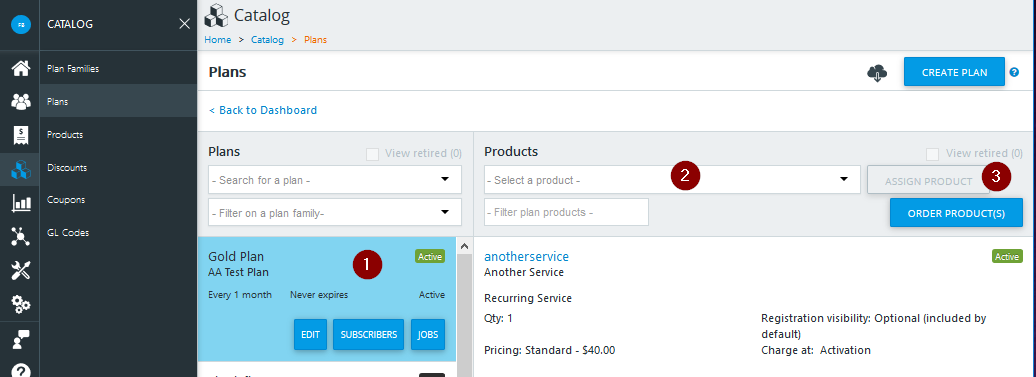Click the Qty: 1 text
This screenshot has width=1036, height=377.
point(499,318)
